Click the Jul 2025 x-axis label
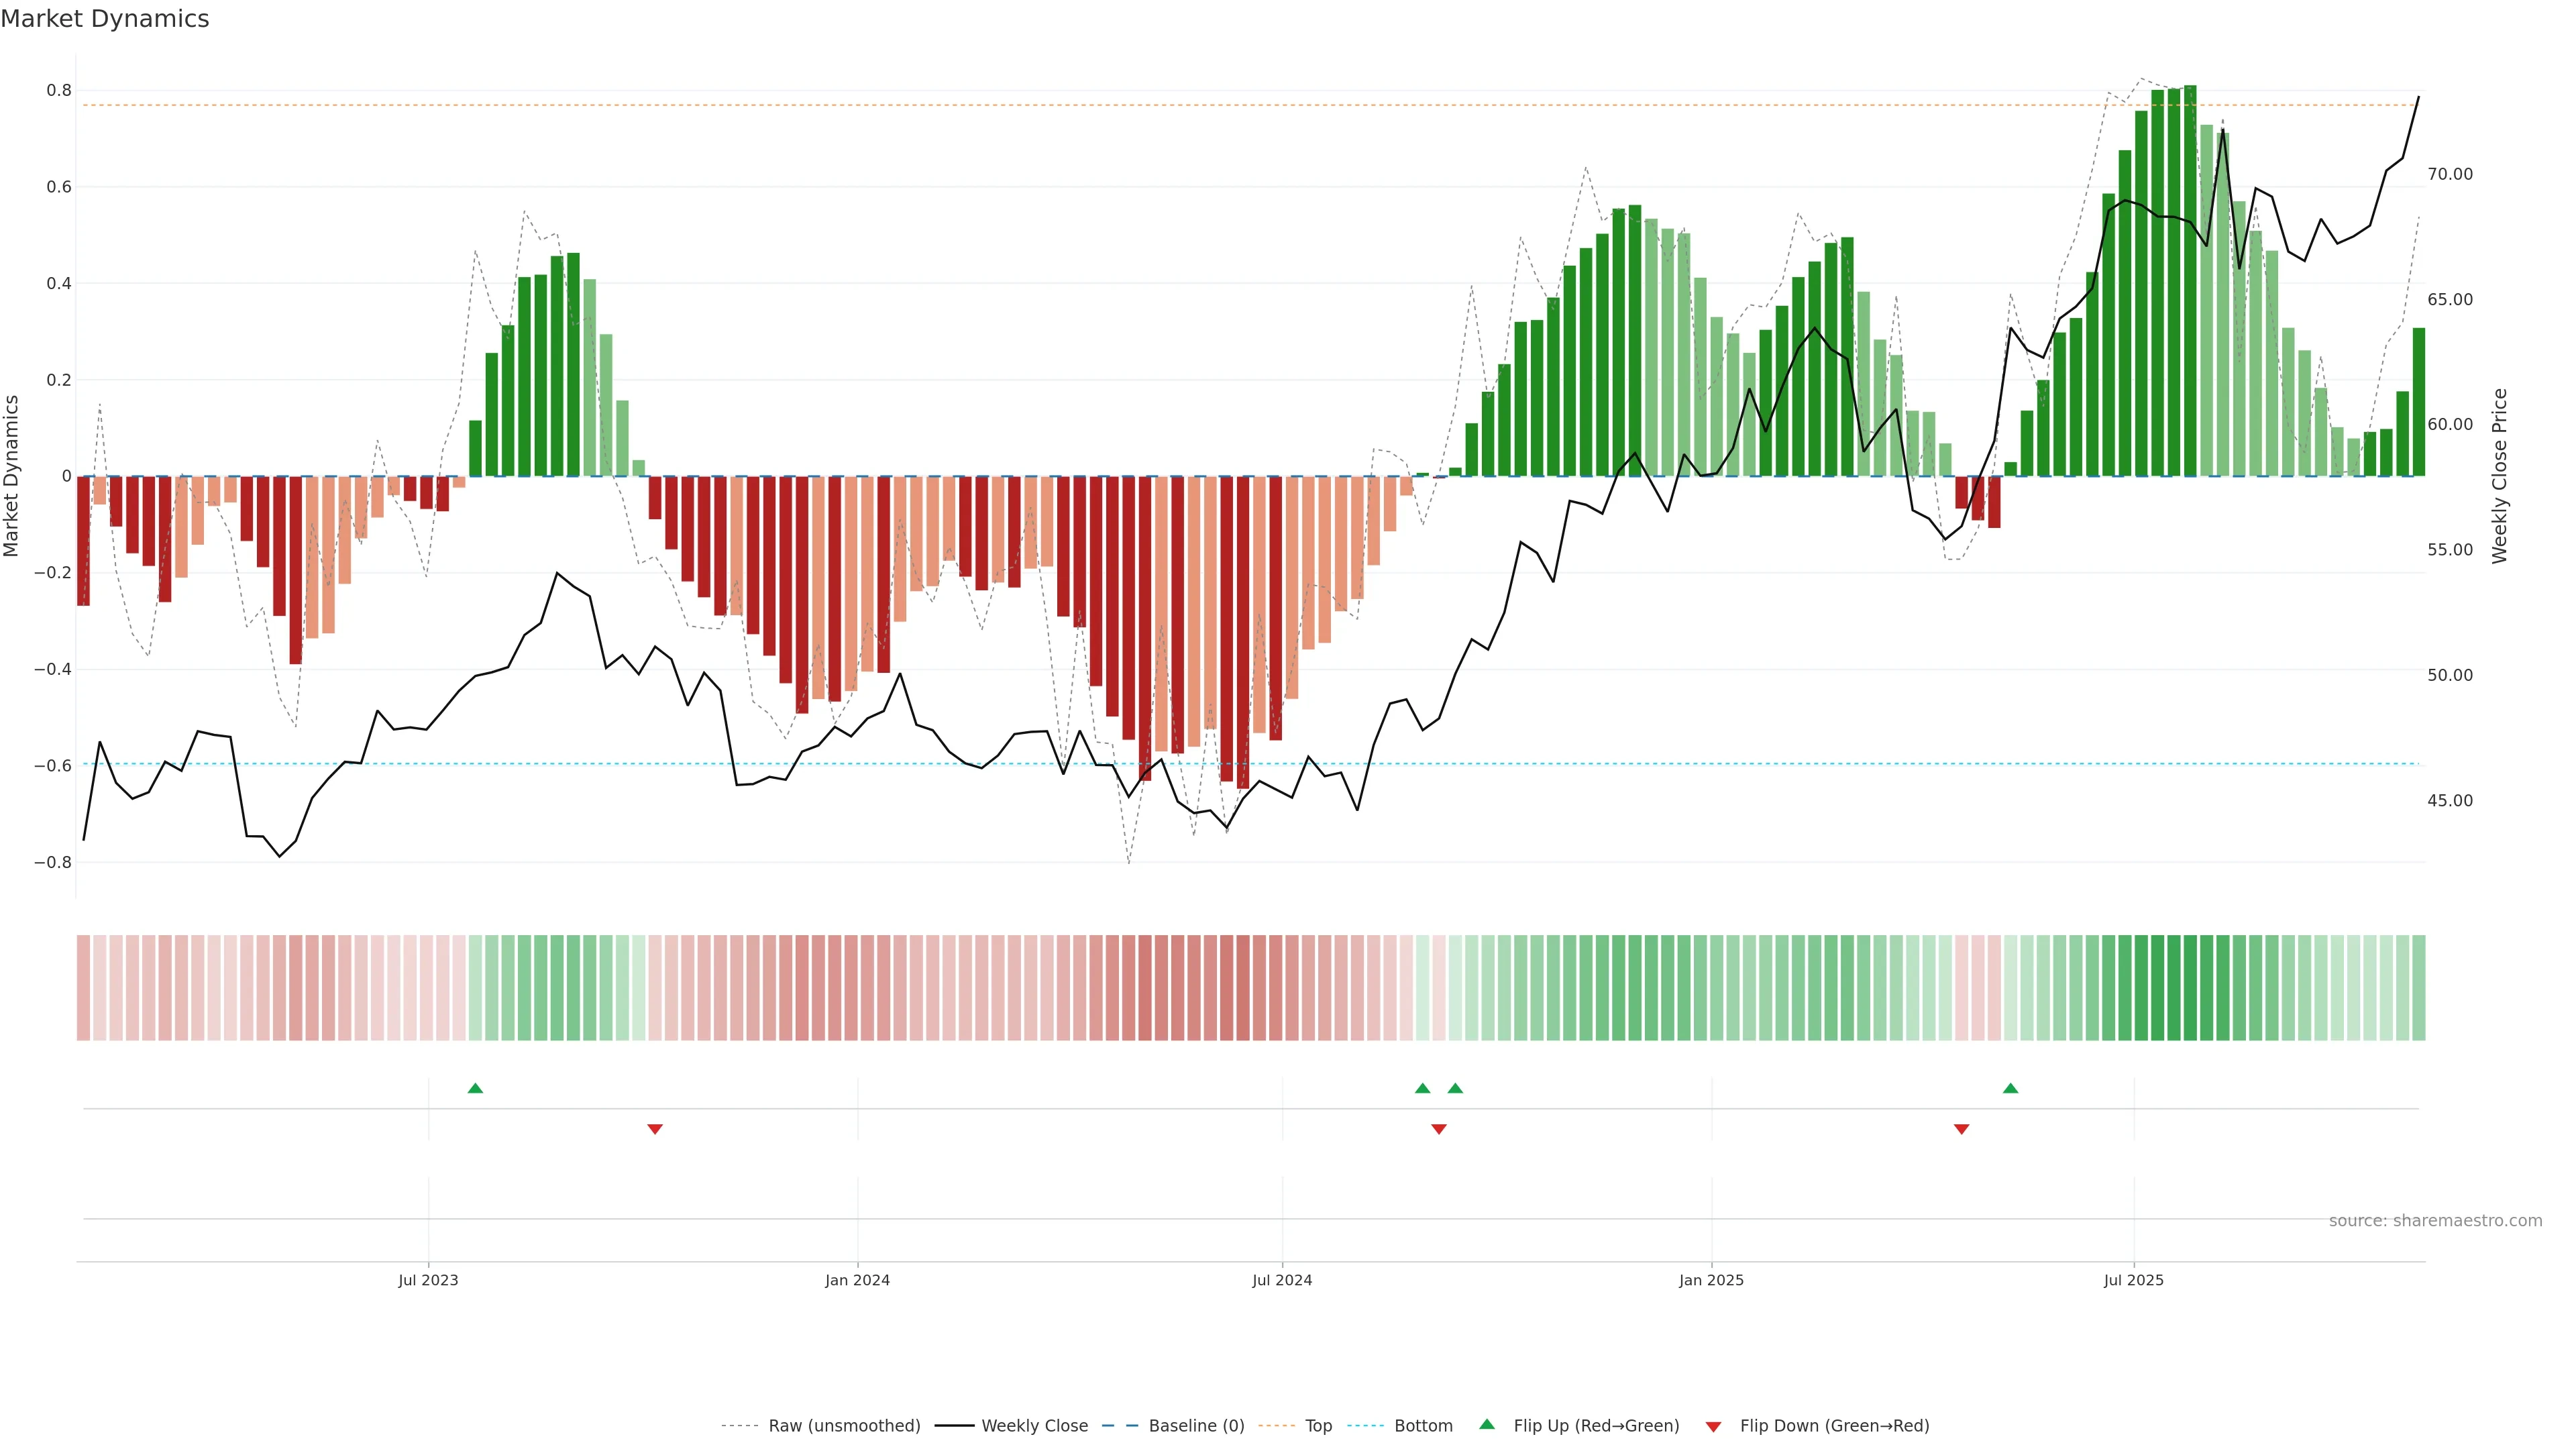 (2133, 1280)
